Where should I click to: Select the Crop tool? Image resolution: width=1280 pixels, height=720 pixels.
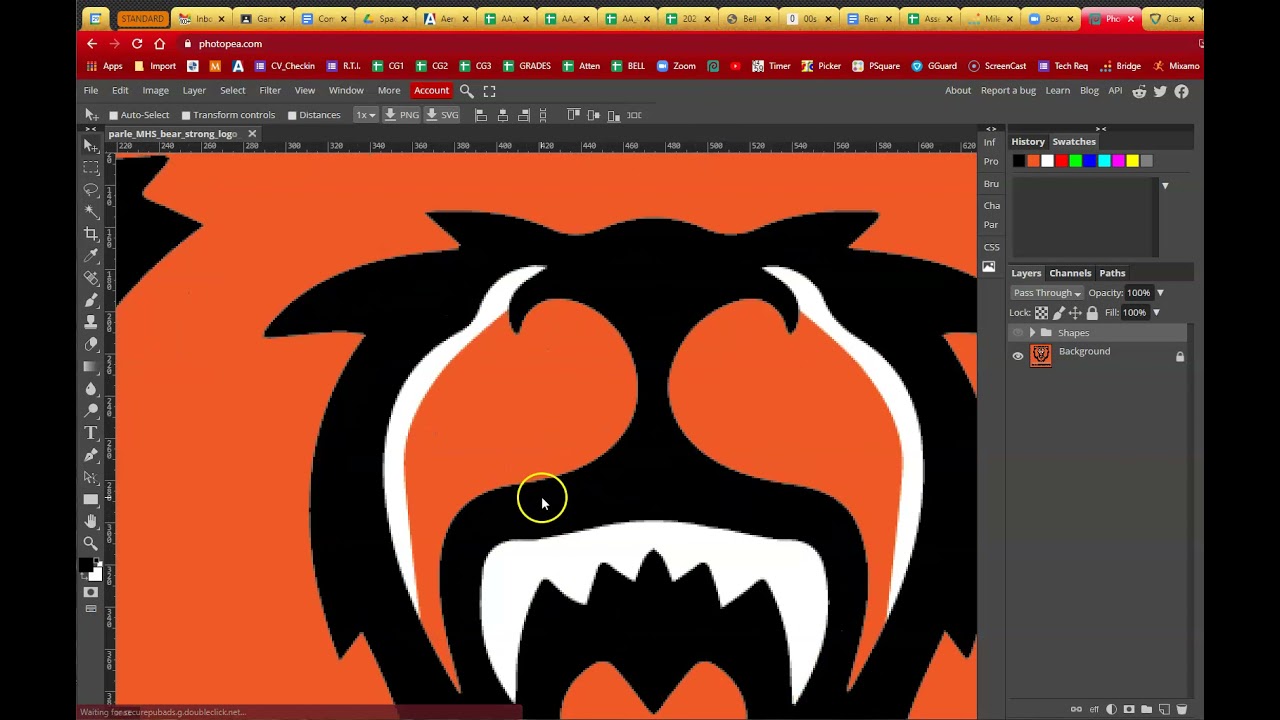coord(91,234)
